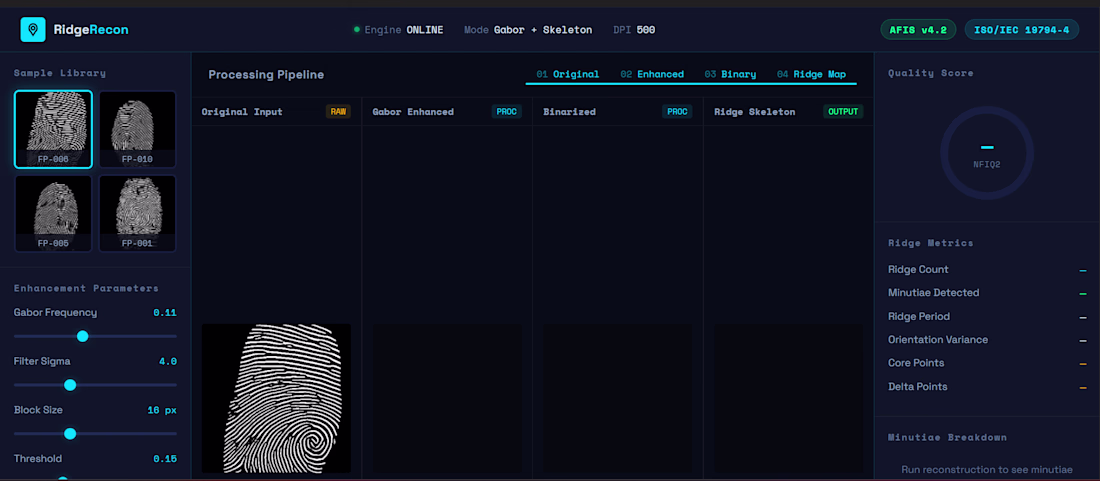Image resolution: width=1100 pixels, height=481 pixels.
Task: Click the RidgeRecon title text
Action: 91,29
